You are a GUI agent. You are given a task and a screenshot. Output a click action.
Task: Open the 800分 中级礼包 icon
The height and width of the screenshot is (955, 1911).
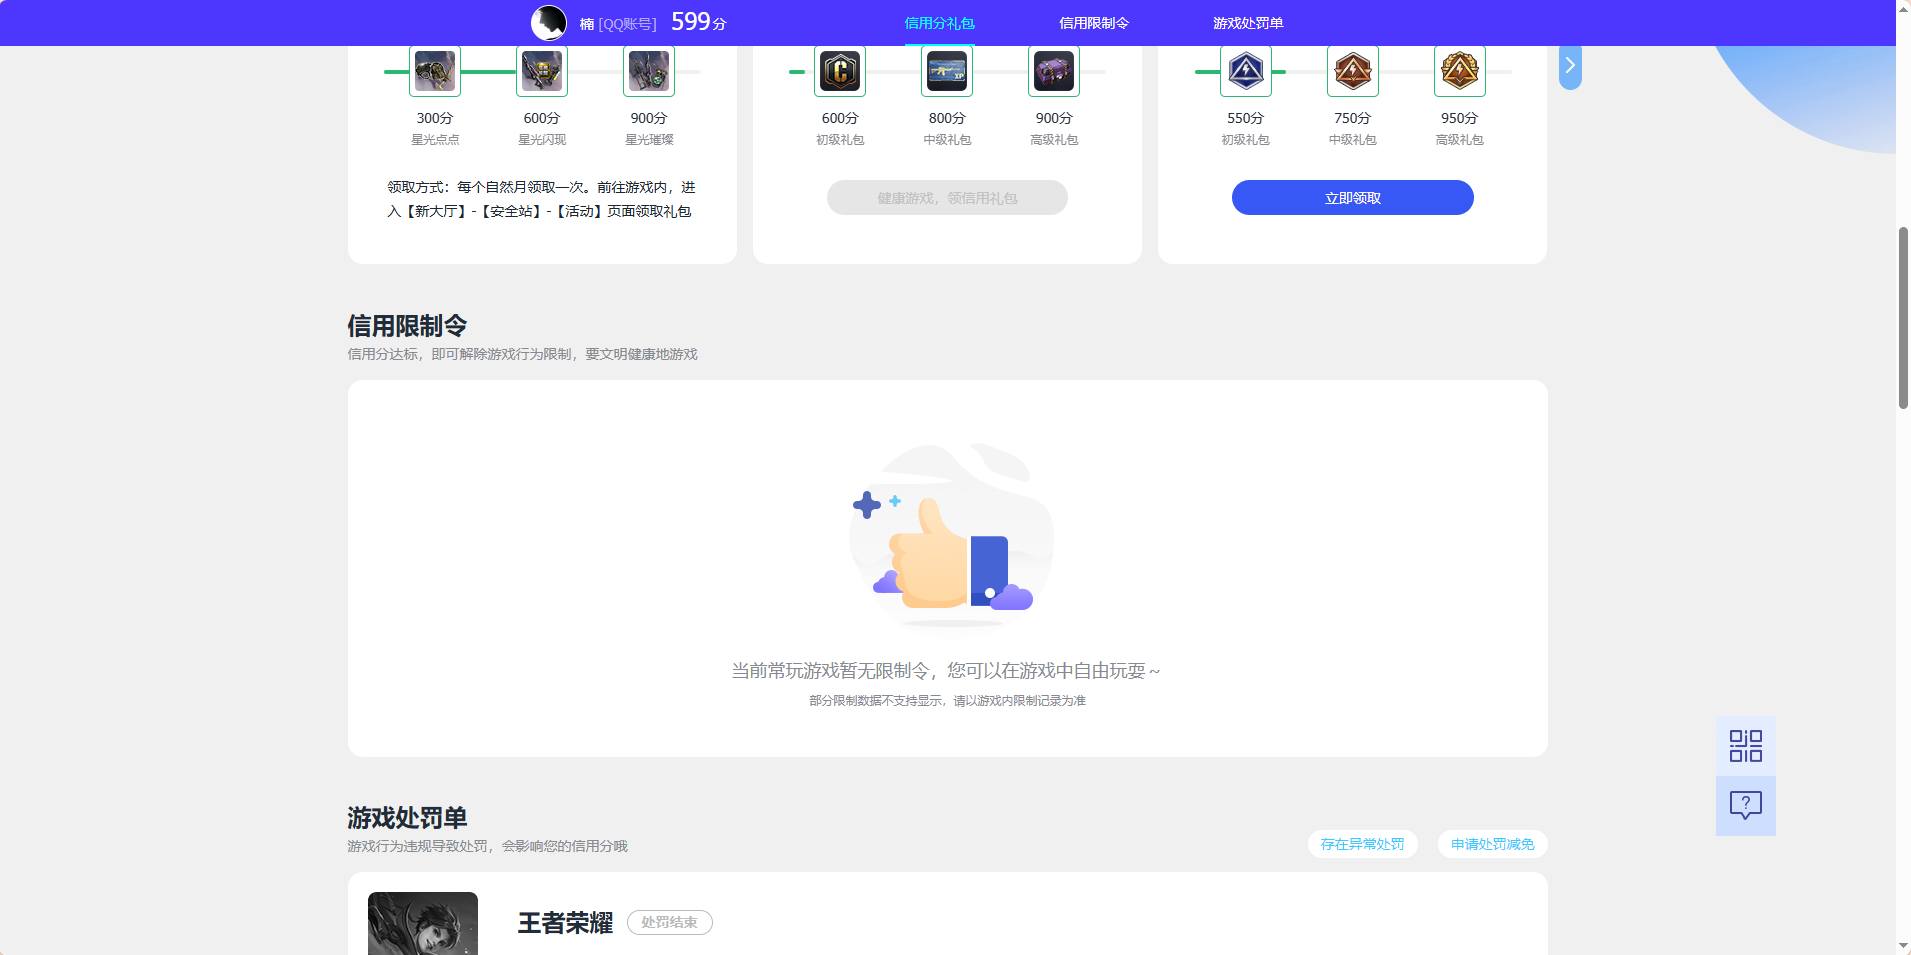coord(948,70)
